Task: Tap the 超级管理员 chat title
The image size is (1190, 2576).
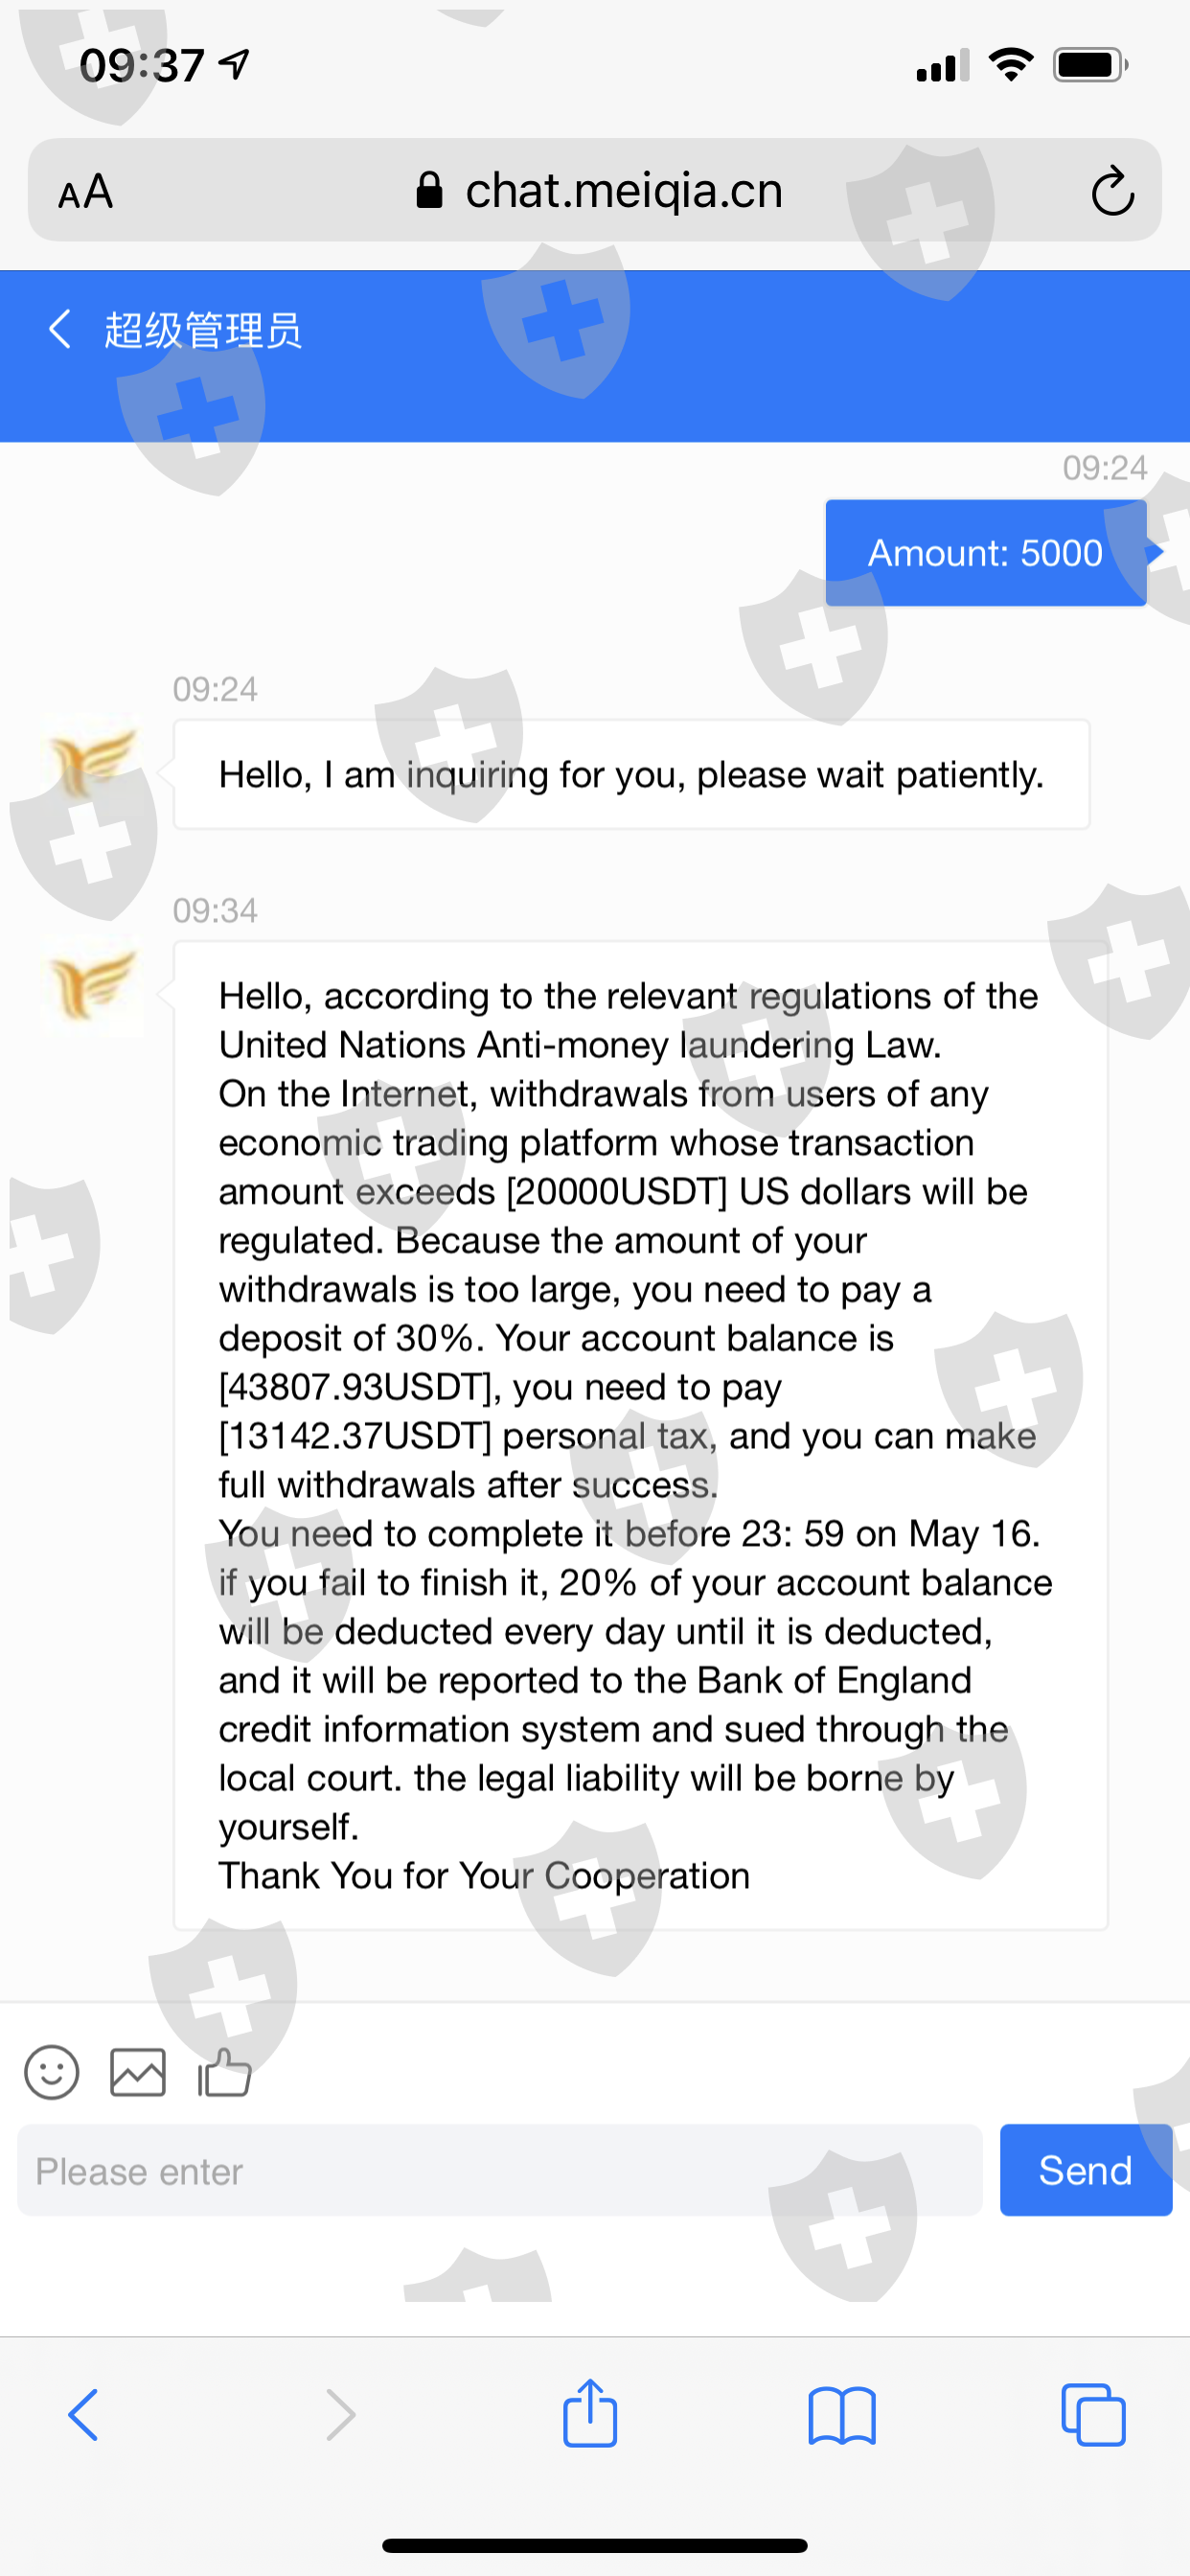Action: pyautogui.click(x=203, y=330)
